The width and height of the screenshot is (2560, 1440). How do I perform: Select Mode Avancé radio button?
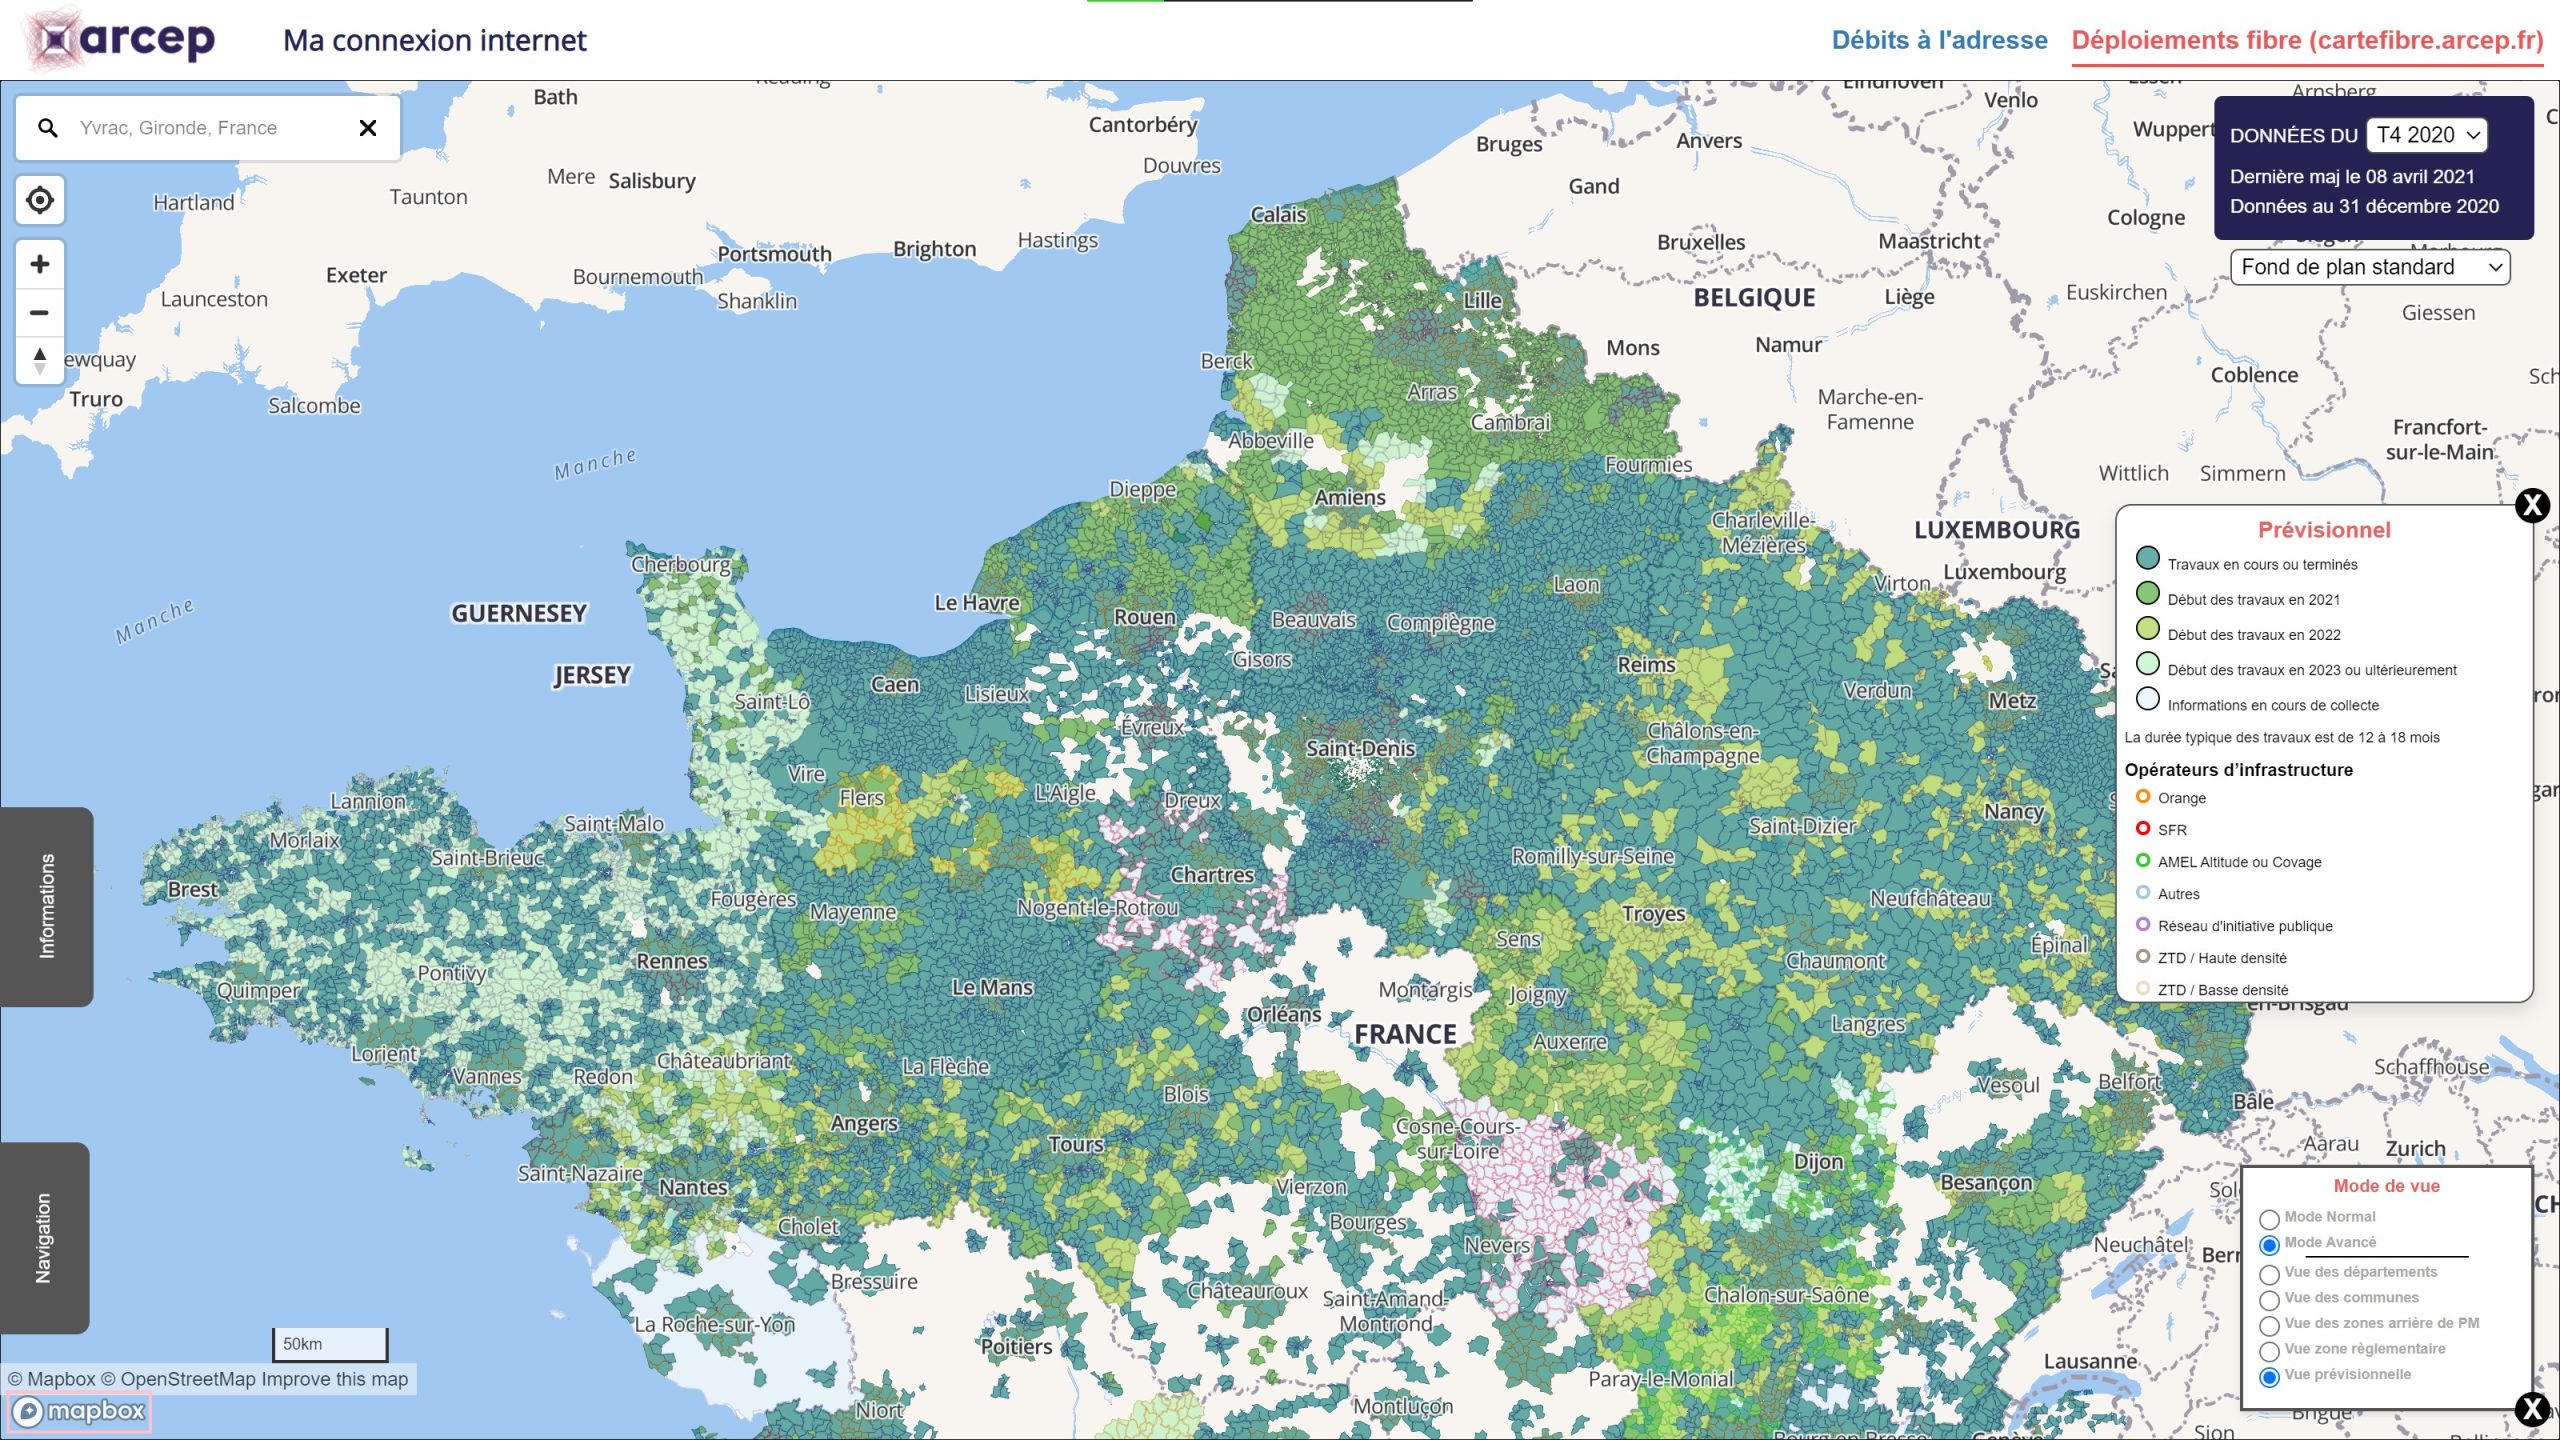(x=2269, y=1245)
